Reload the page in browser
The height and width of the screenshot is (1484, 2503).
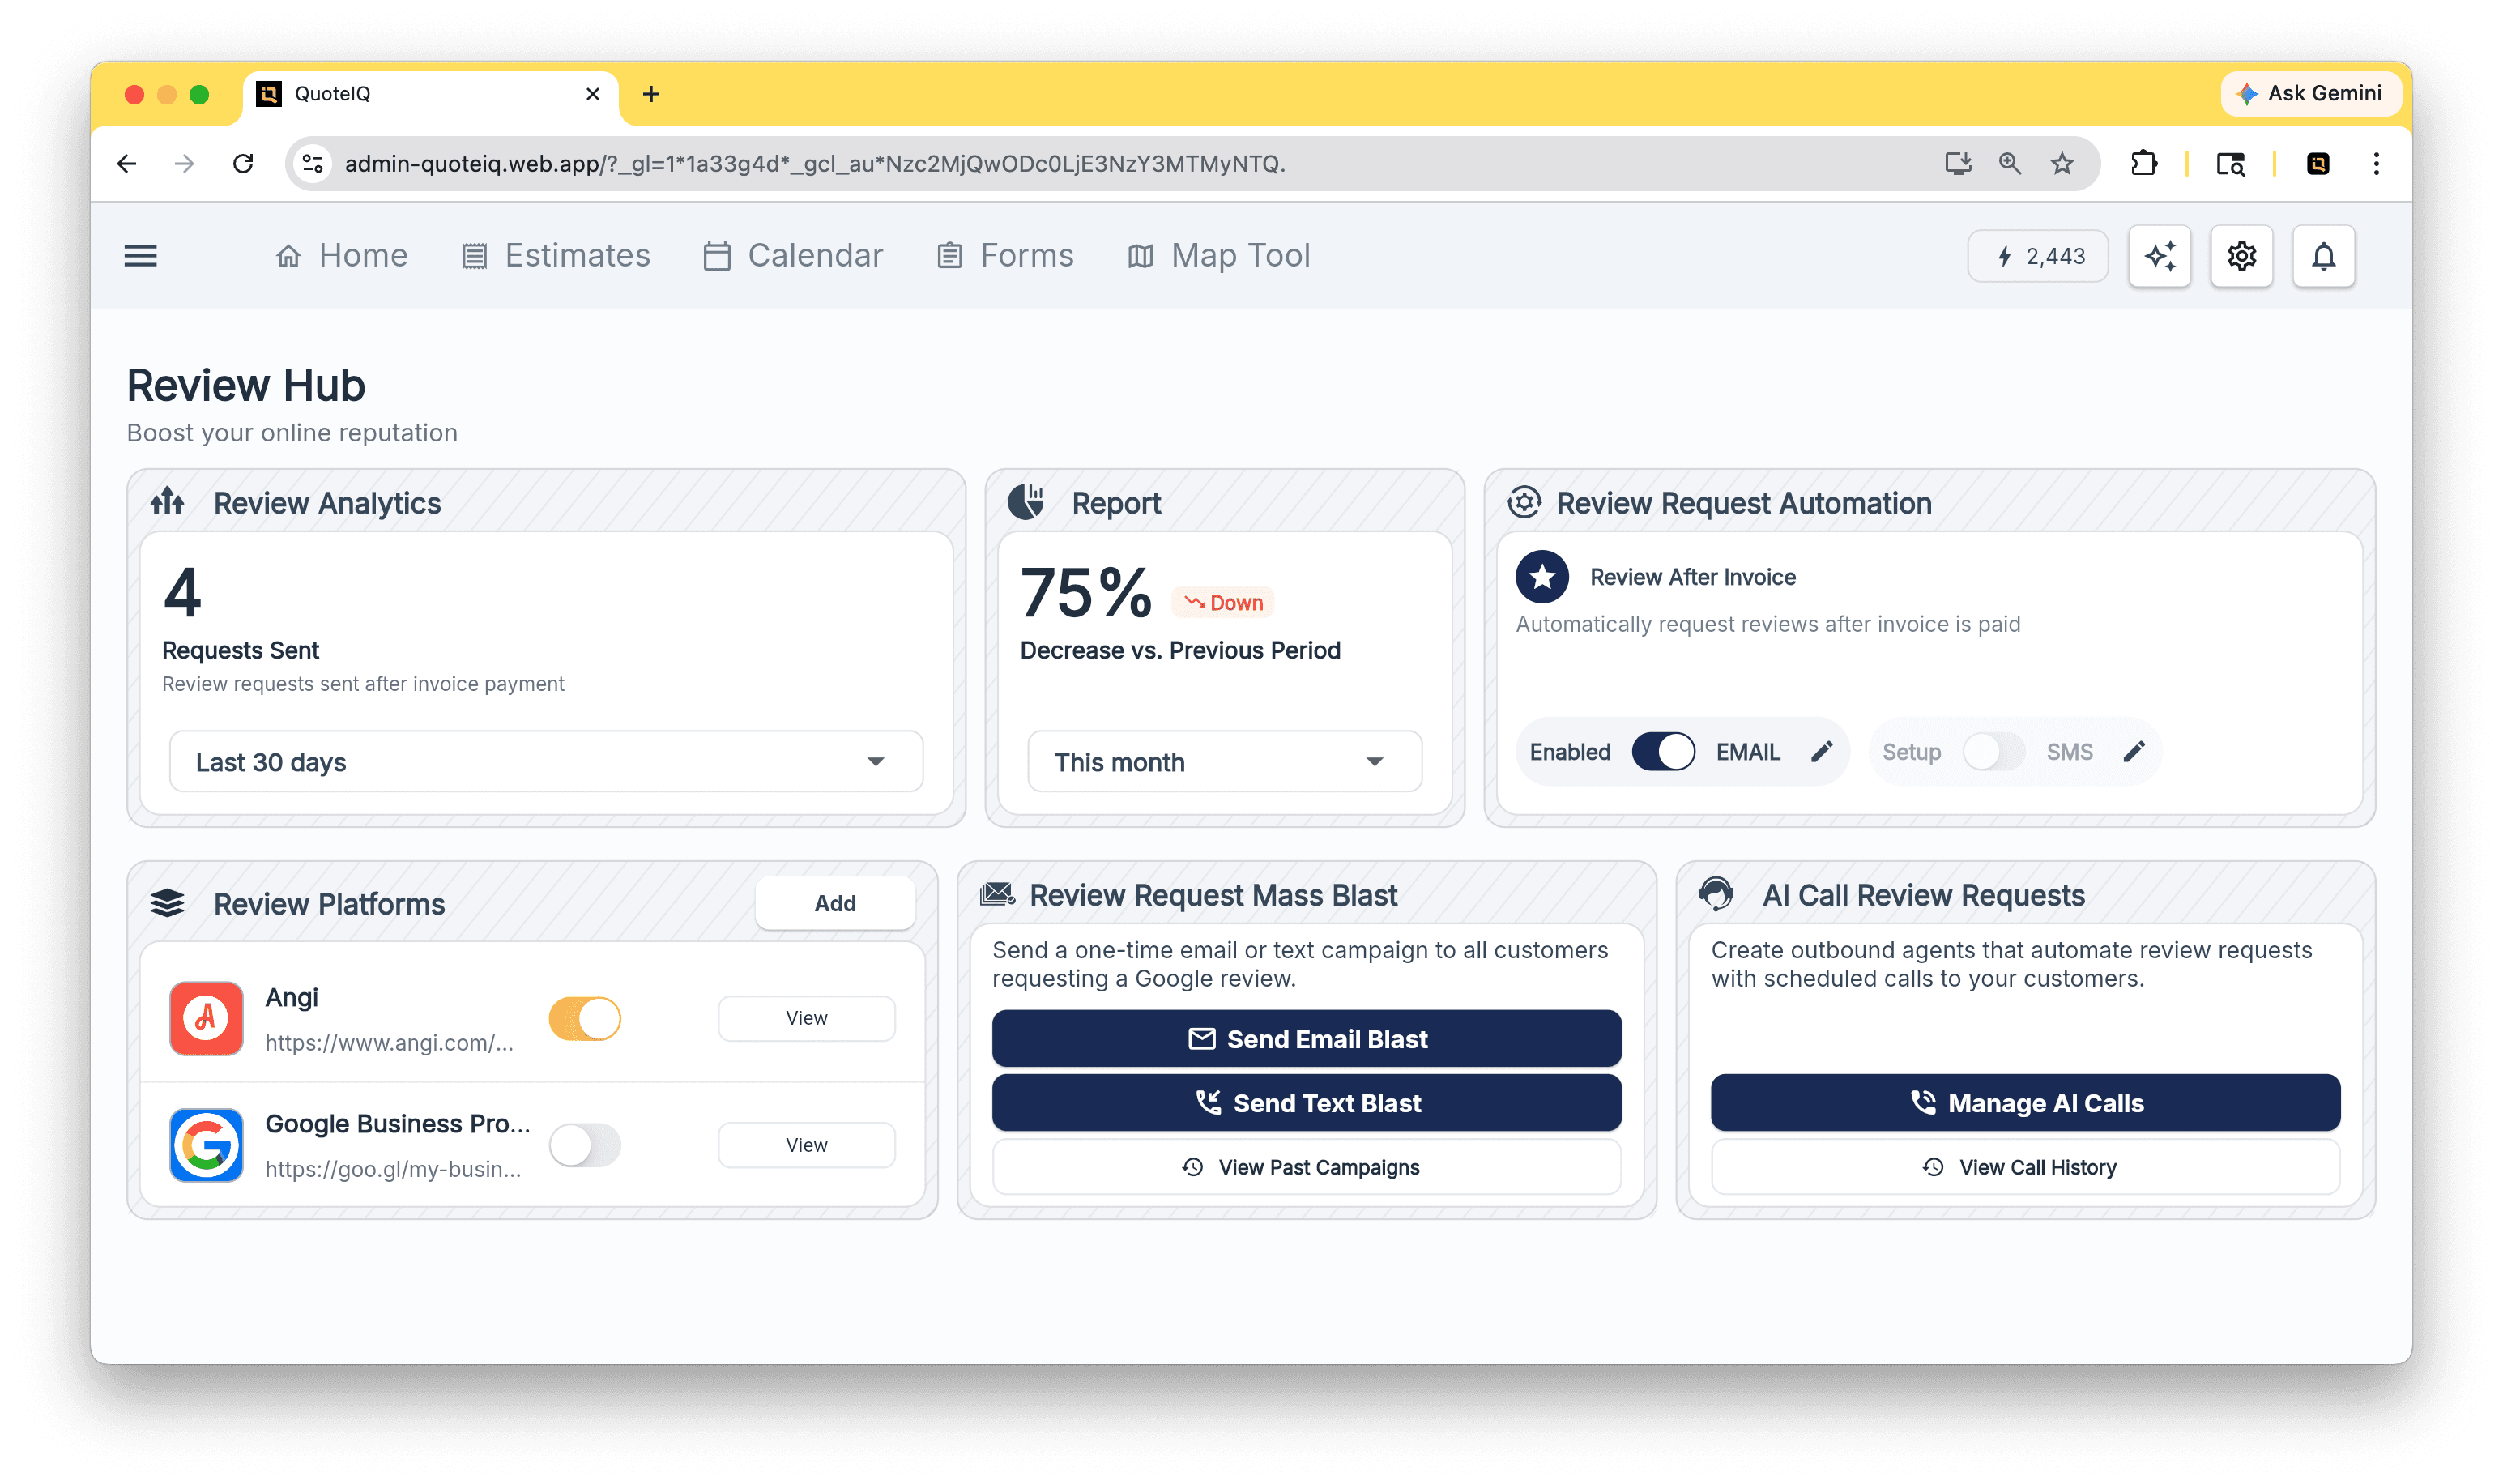coord(243,163)
